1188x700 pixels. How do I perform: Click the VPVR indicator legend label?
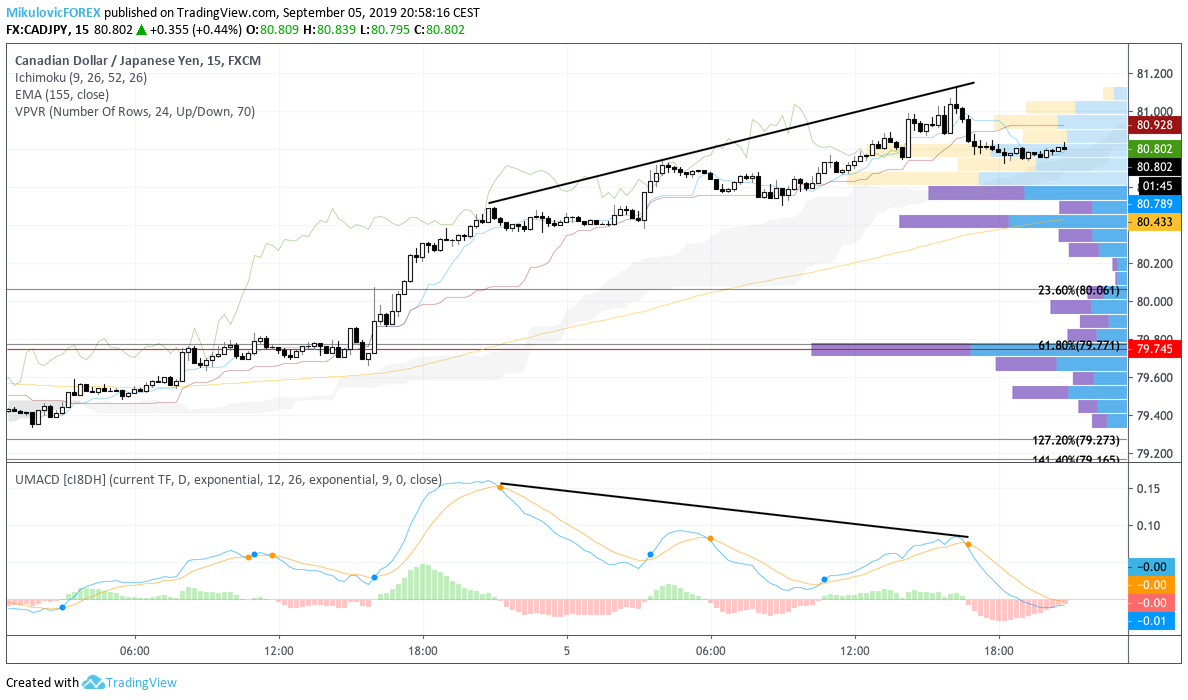[x=135, y=111]
